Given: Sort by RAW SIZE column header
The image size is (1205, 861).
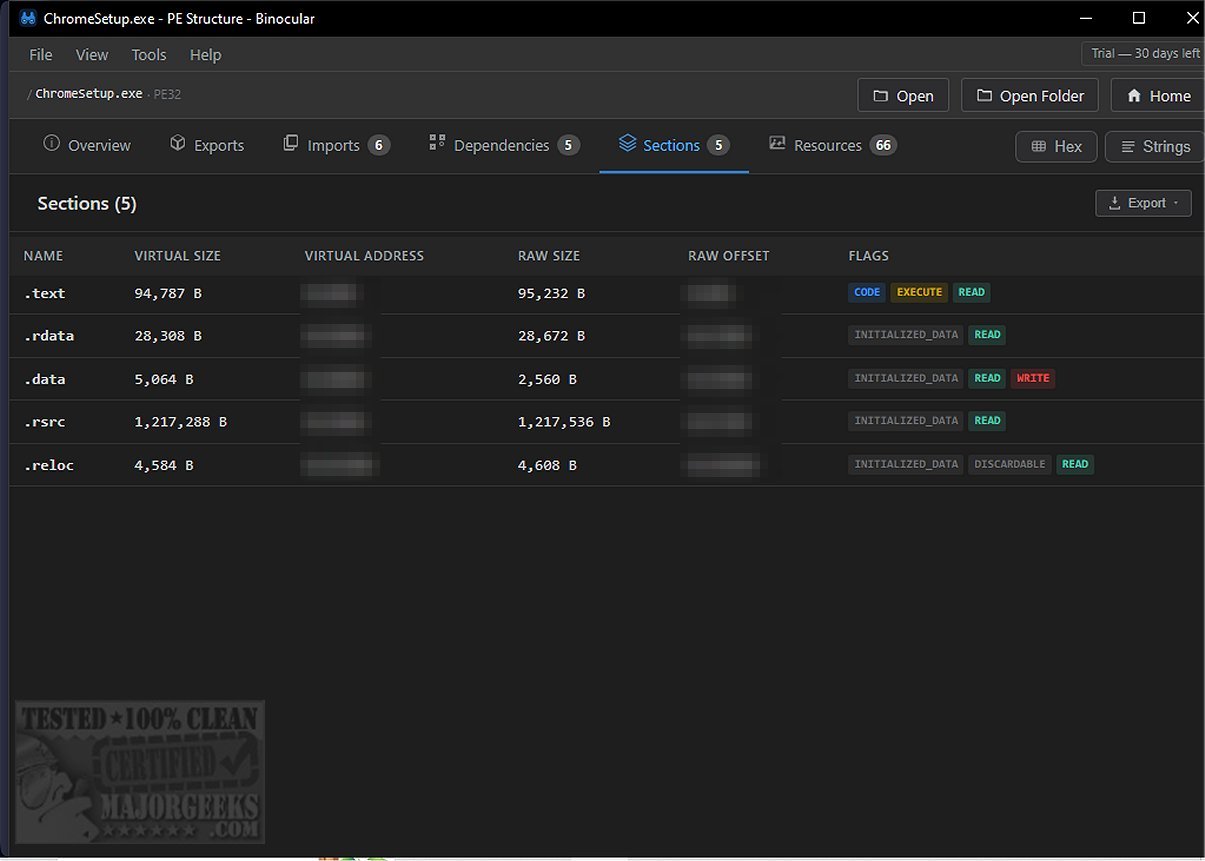Looking at the screenshot, I should pyautogui.click(x=549, y=256).
